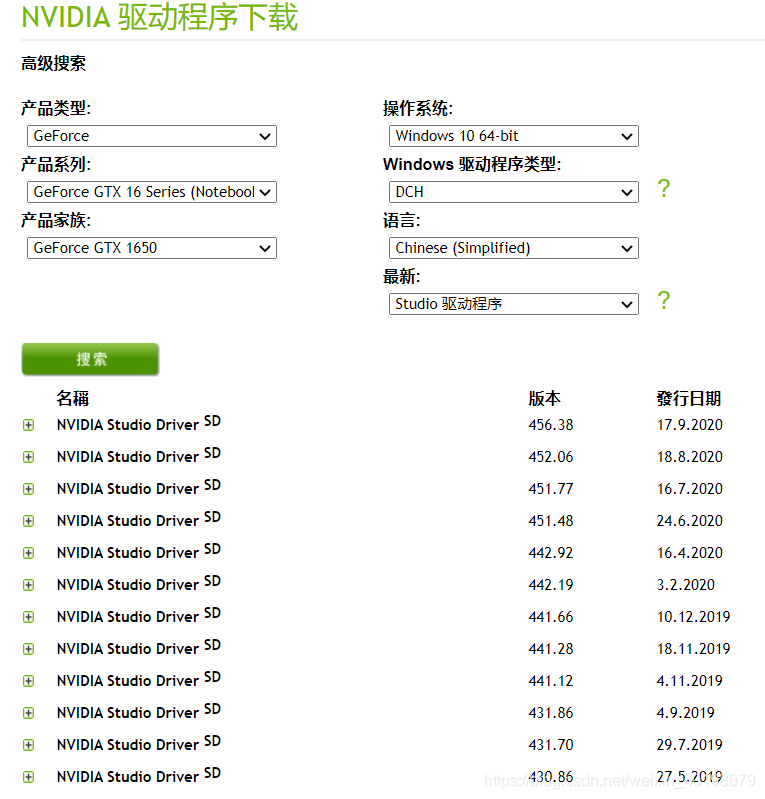Viewport: 765px width, 799px height.
Task: Click version number 456.38
Action: (551, 424)
